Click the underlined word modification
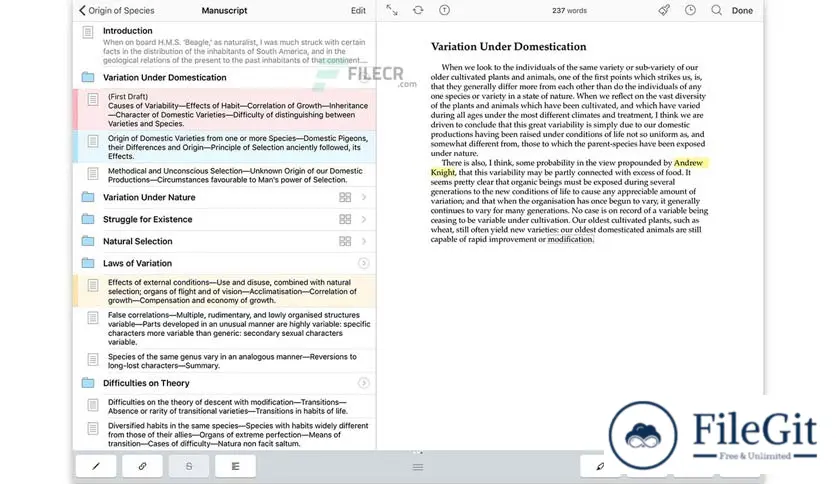The width and height of the screenshot is (836, 484). pyautogui.click(x=570, y=239)
